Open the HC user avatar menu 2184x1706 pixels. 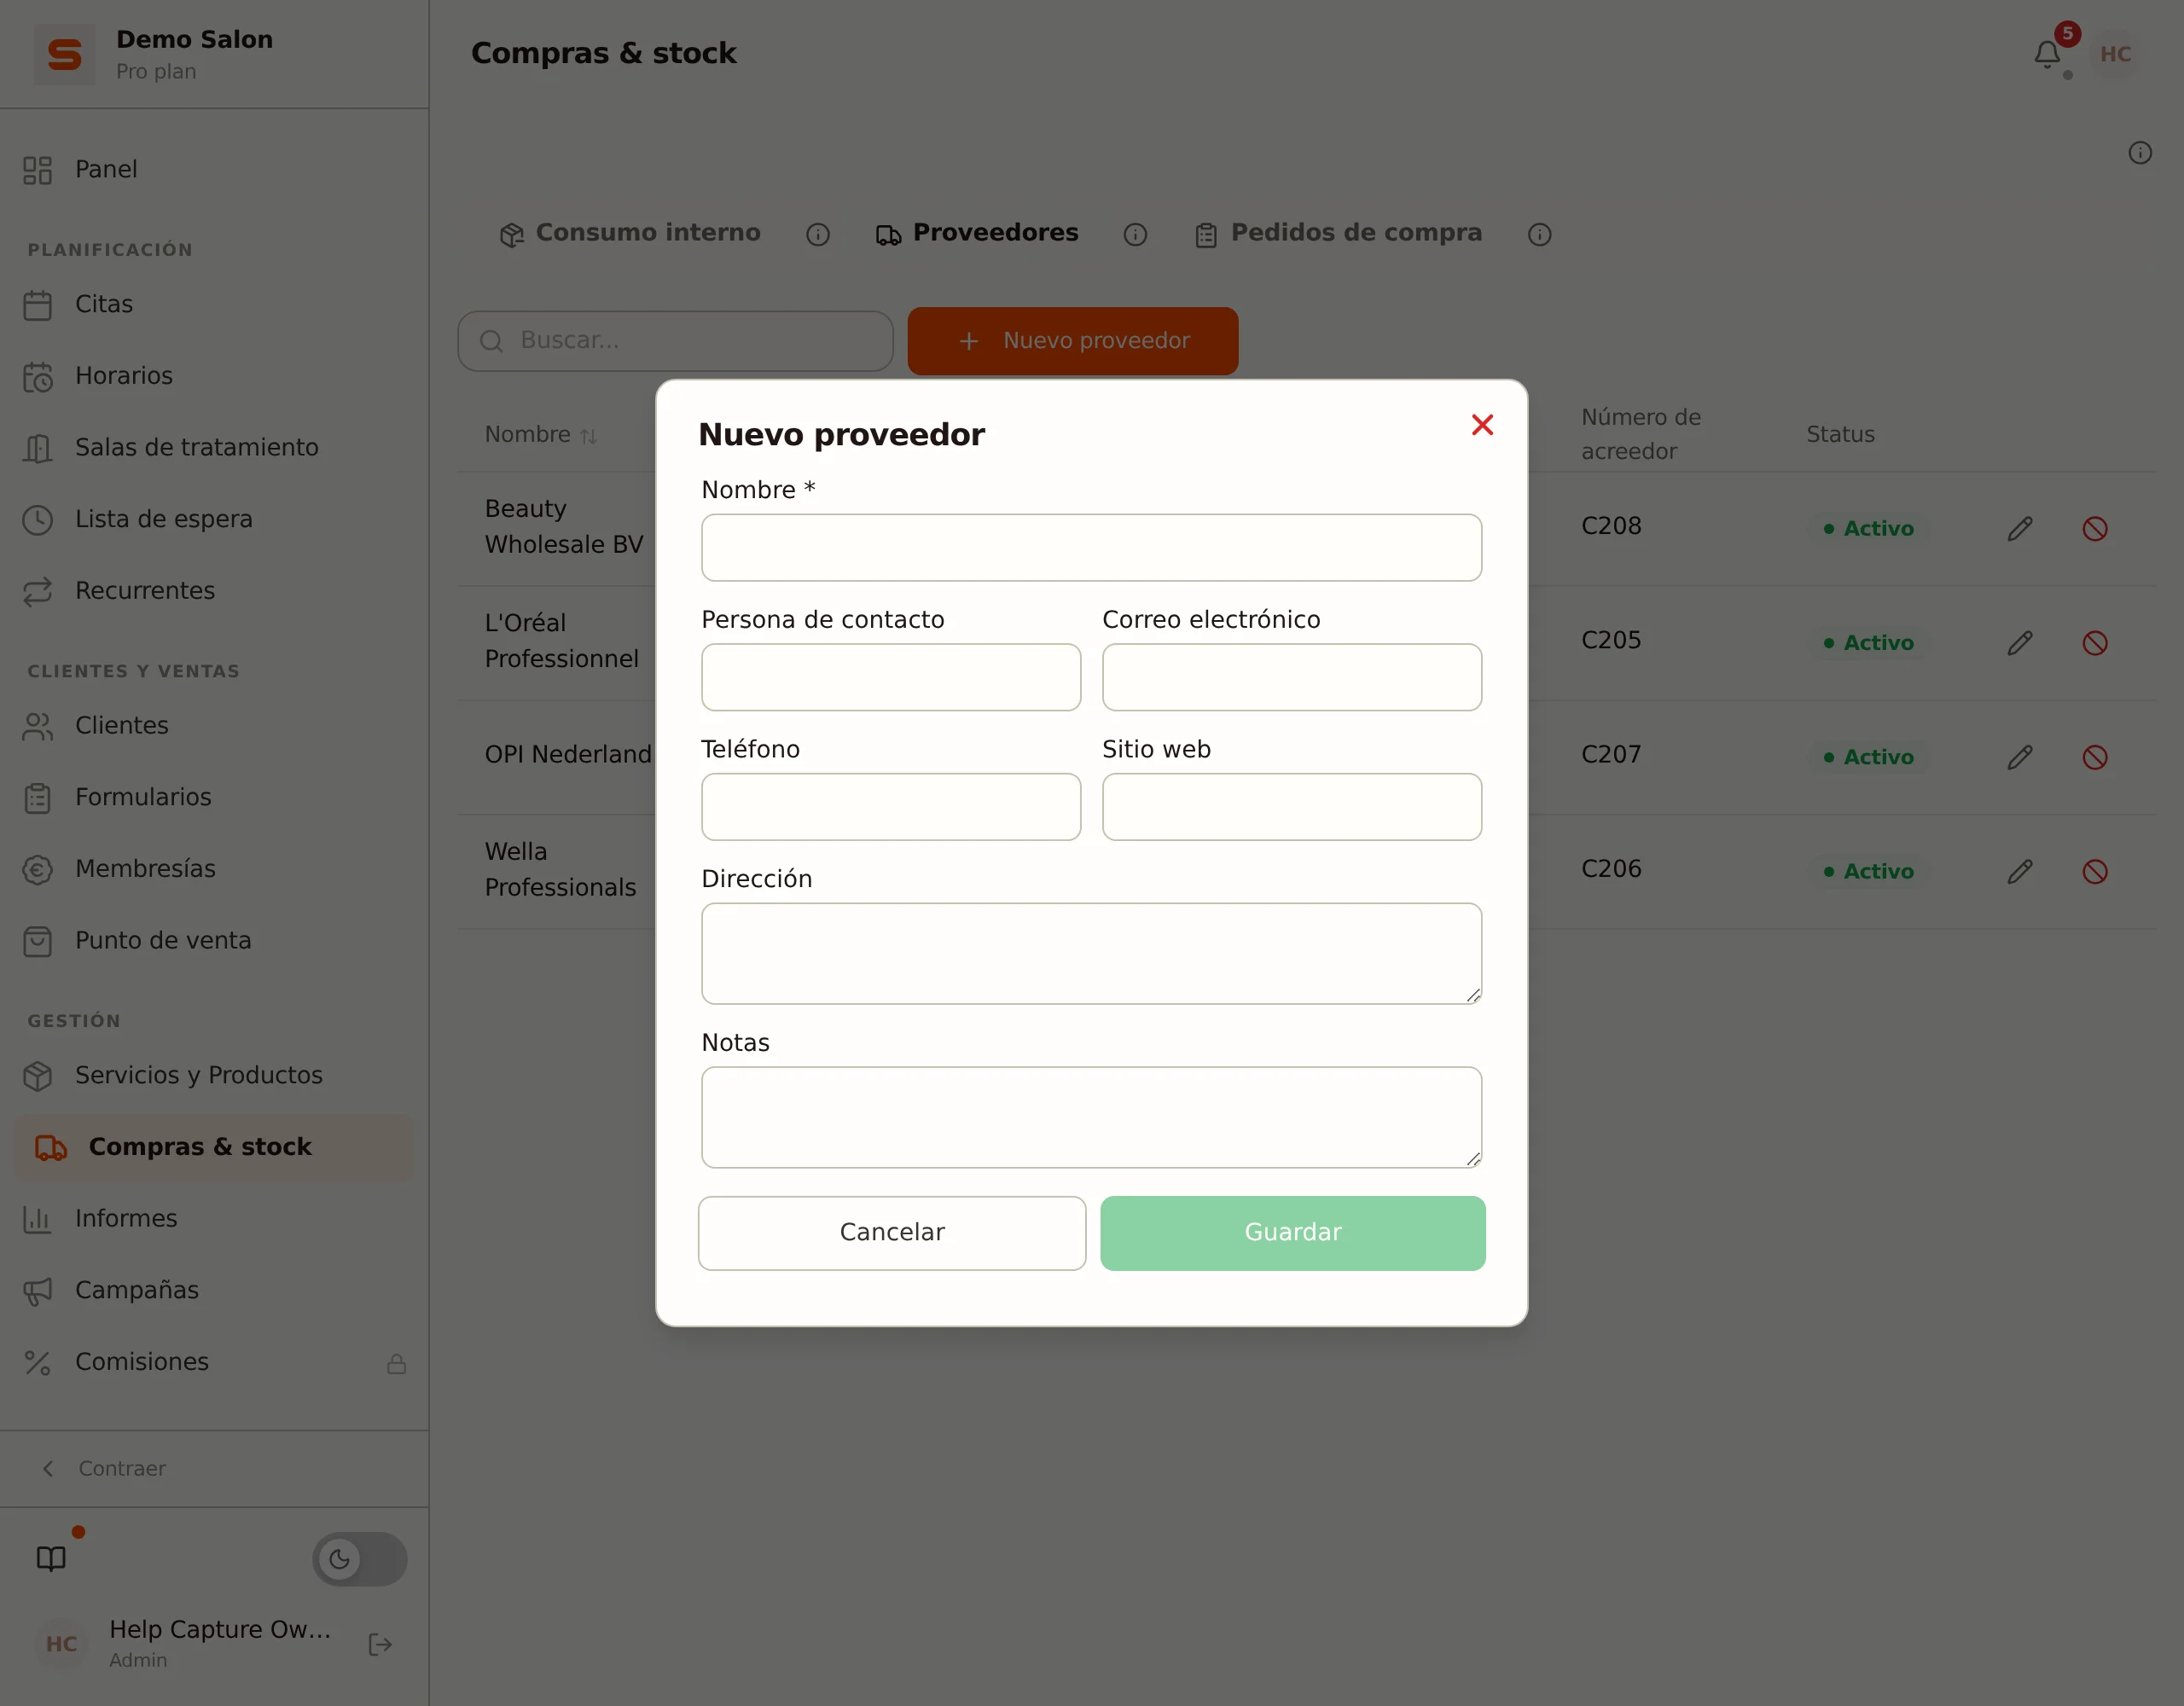tap(2115, 54)
